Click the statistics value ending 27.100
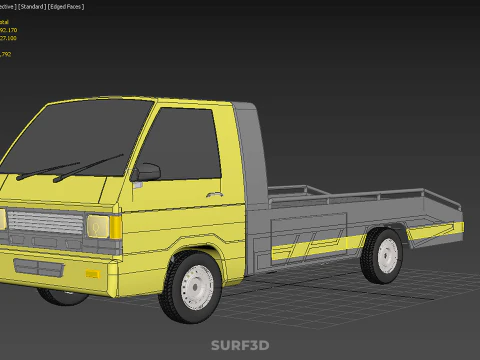Screen dimensions: 480x360 point(8,38)
